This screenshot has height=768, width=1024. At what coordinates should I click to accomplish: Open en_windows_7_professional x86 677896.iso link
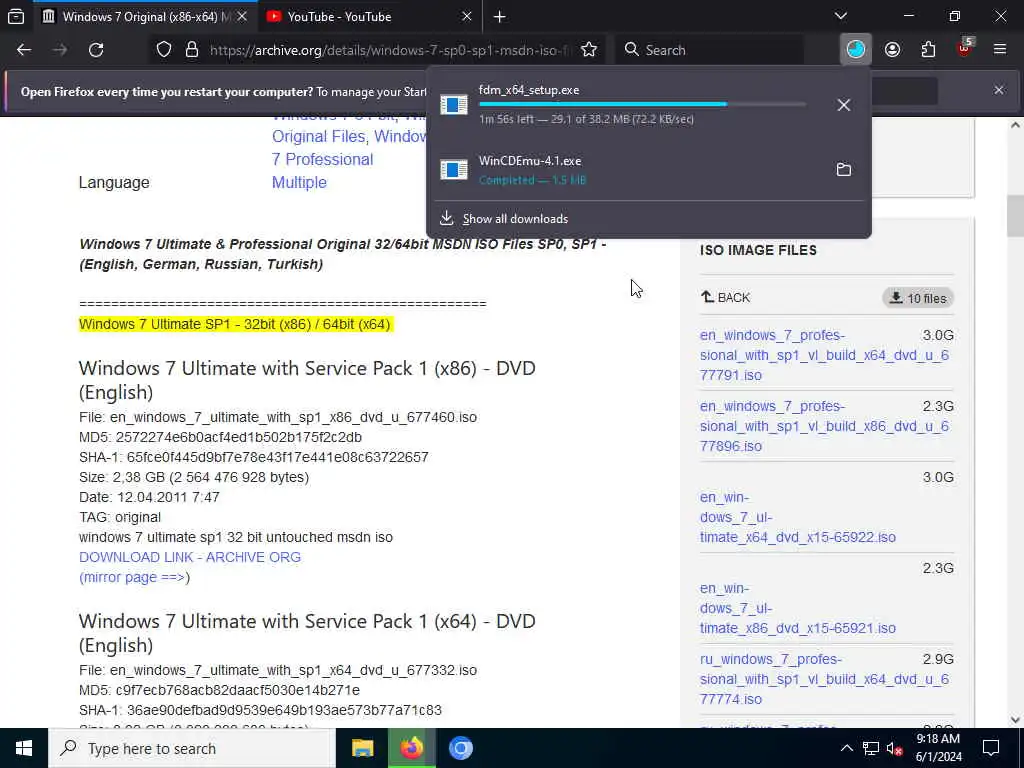[x=824, y=426]
